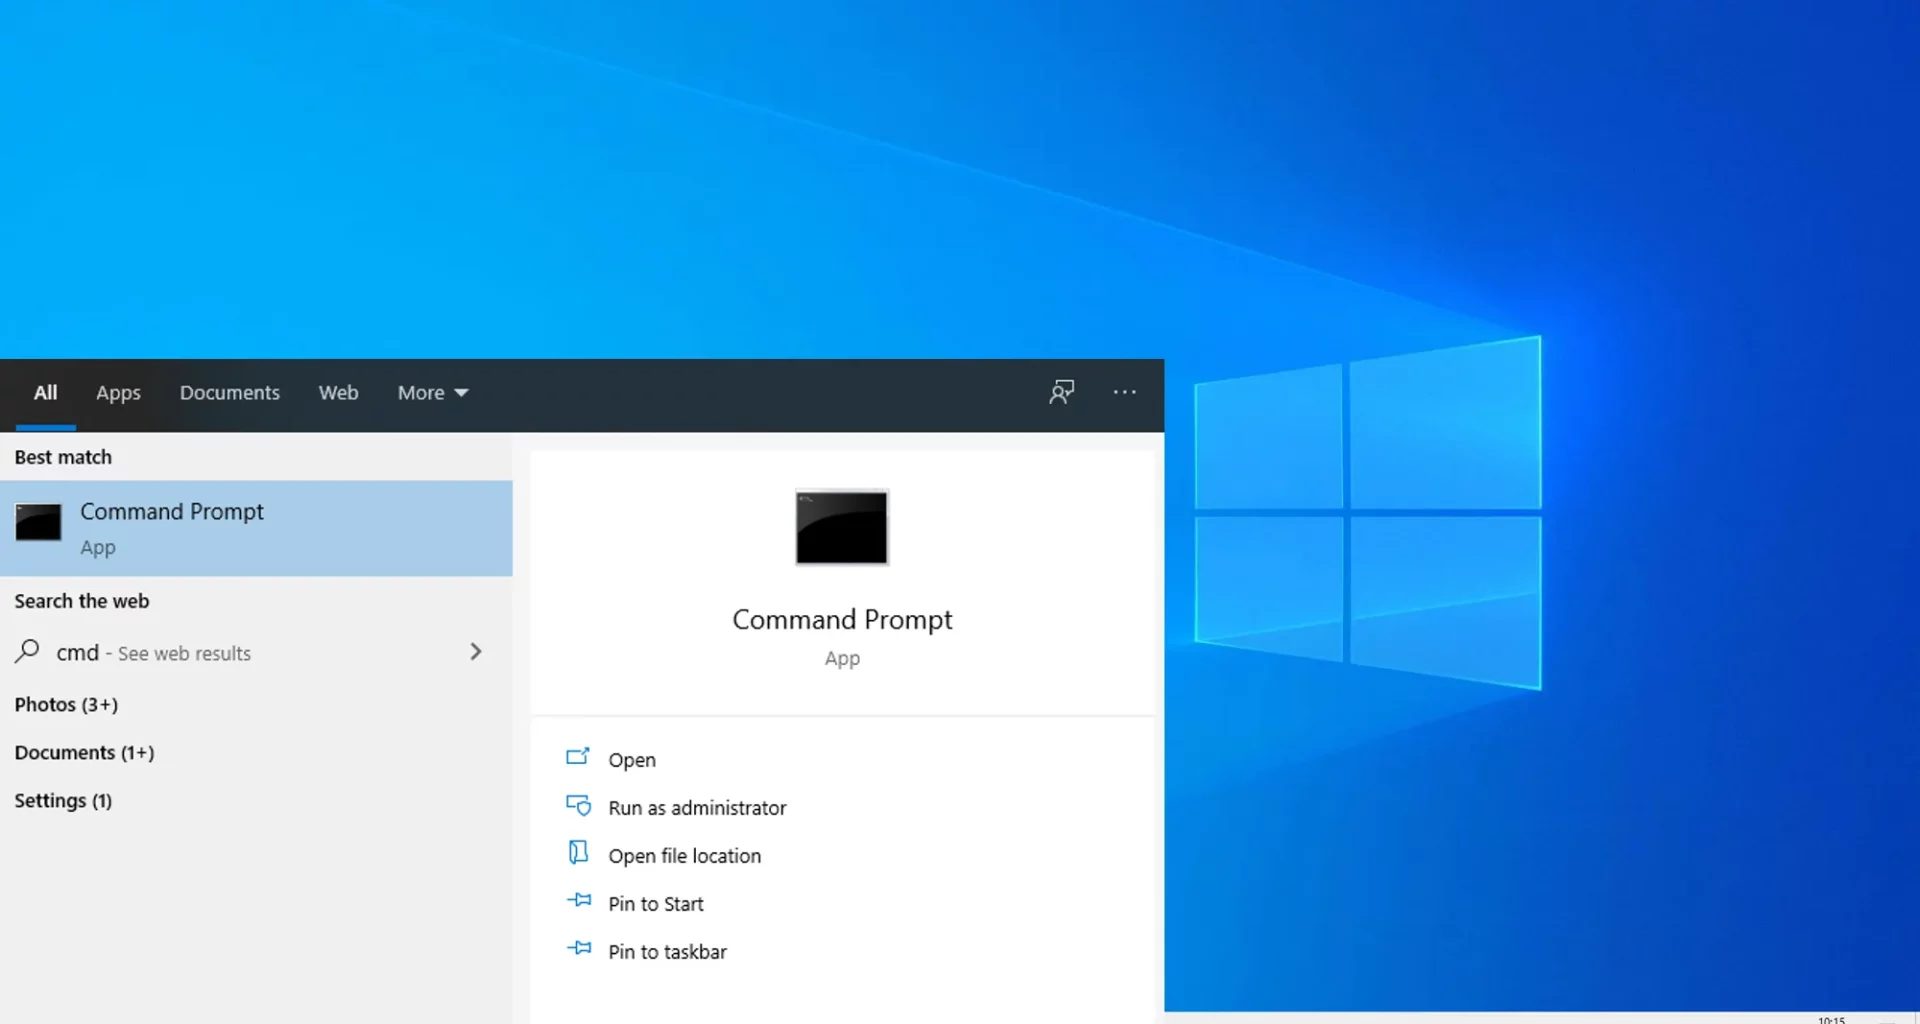
Task: Select Pin to taskbar
Action: (667, 952)
